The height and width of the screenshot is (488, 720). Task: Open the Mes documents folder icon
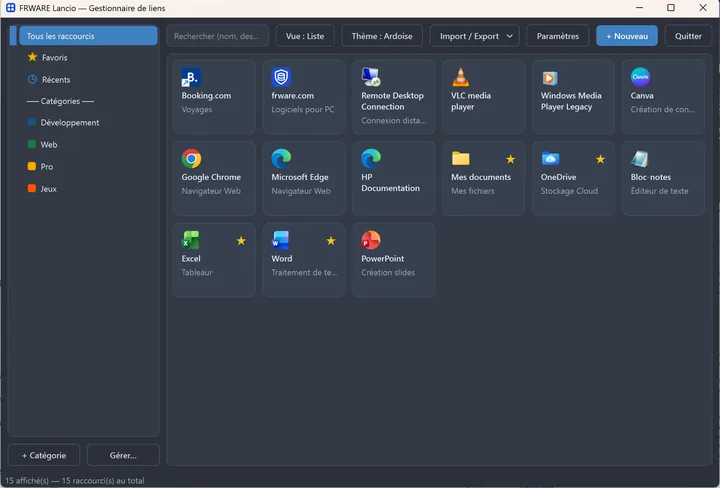click(x=461, y=158)
